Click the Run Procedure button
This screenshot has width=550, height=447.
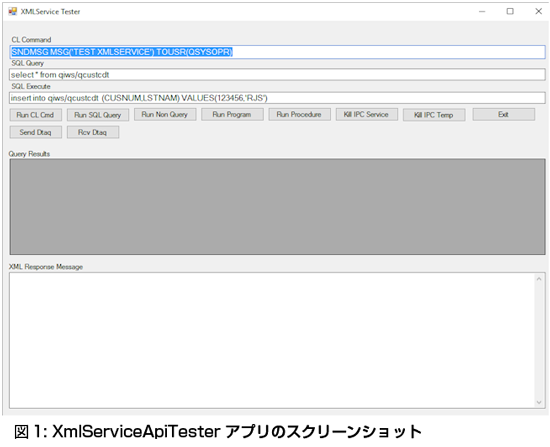click(299, 114)
